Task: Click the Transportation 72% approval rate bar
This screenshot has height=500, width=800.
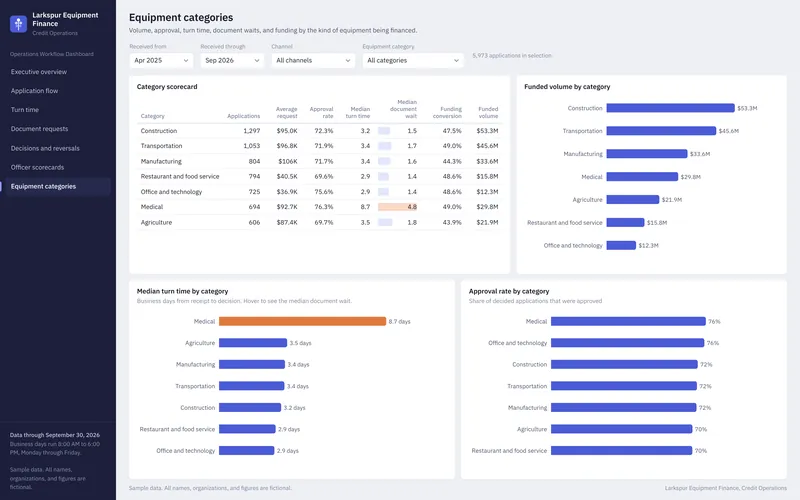Action: tap(624, 386)
